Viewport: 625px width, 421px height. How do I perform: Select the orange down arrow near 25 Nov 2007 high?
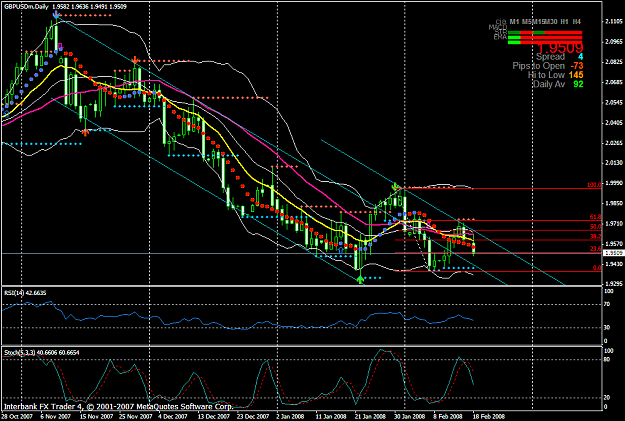(135, 61)
